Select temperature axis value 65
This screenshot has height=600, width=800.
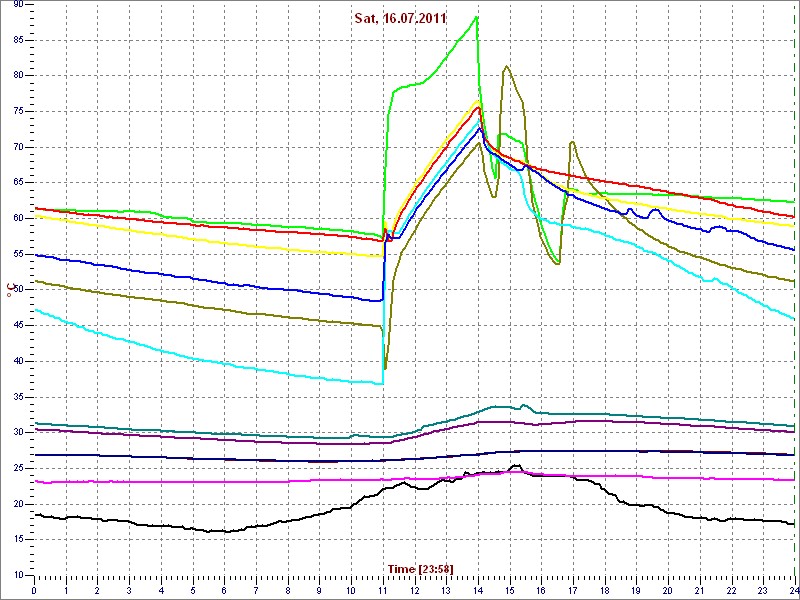coord(18,183)
